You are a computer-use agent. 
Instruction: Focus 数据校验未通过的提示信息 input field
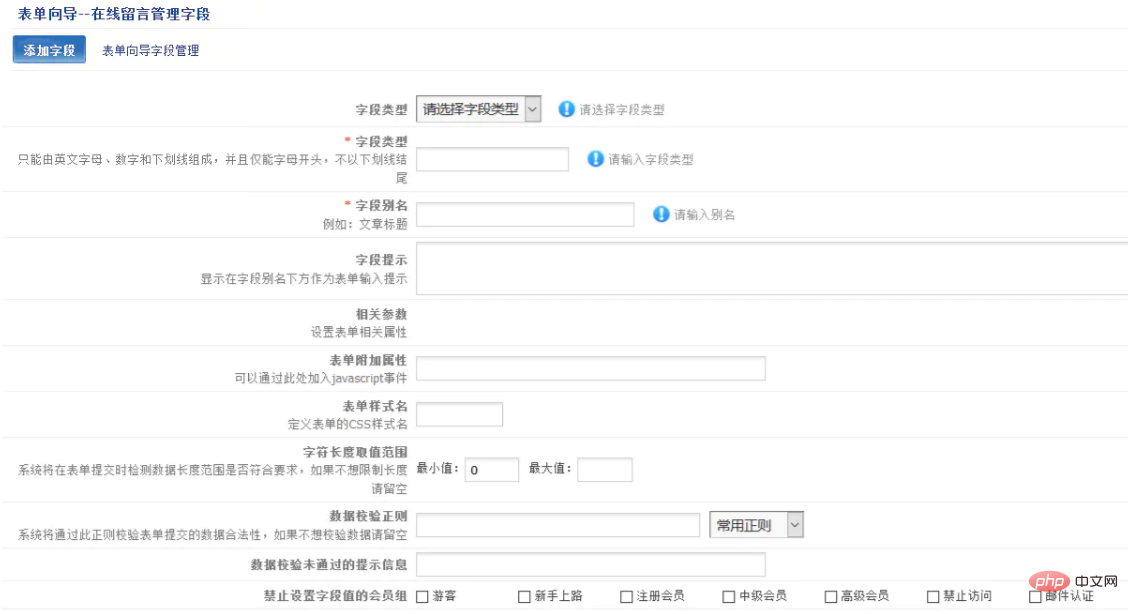(x=591, y=564)
